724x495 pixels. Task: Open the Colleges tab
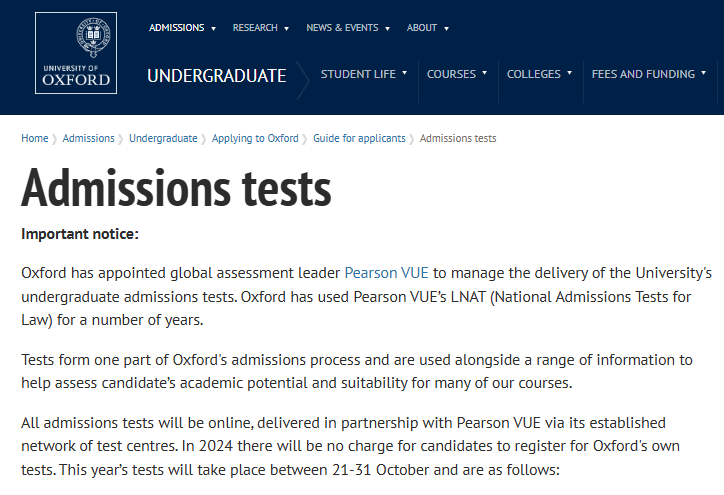(x=534, y=74)
